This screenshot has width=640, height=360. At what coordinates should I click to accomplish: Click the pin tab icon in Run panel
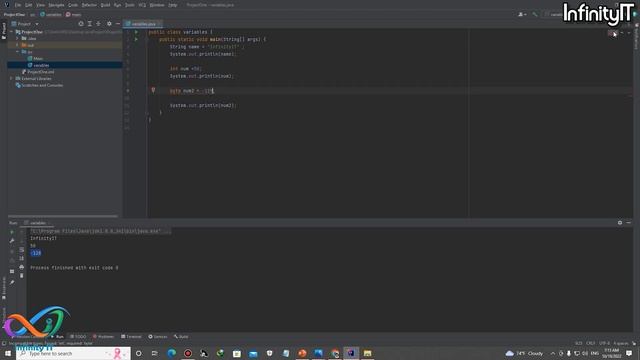pos(12,282)
